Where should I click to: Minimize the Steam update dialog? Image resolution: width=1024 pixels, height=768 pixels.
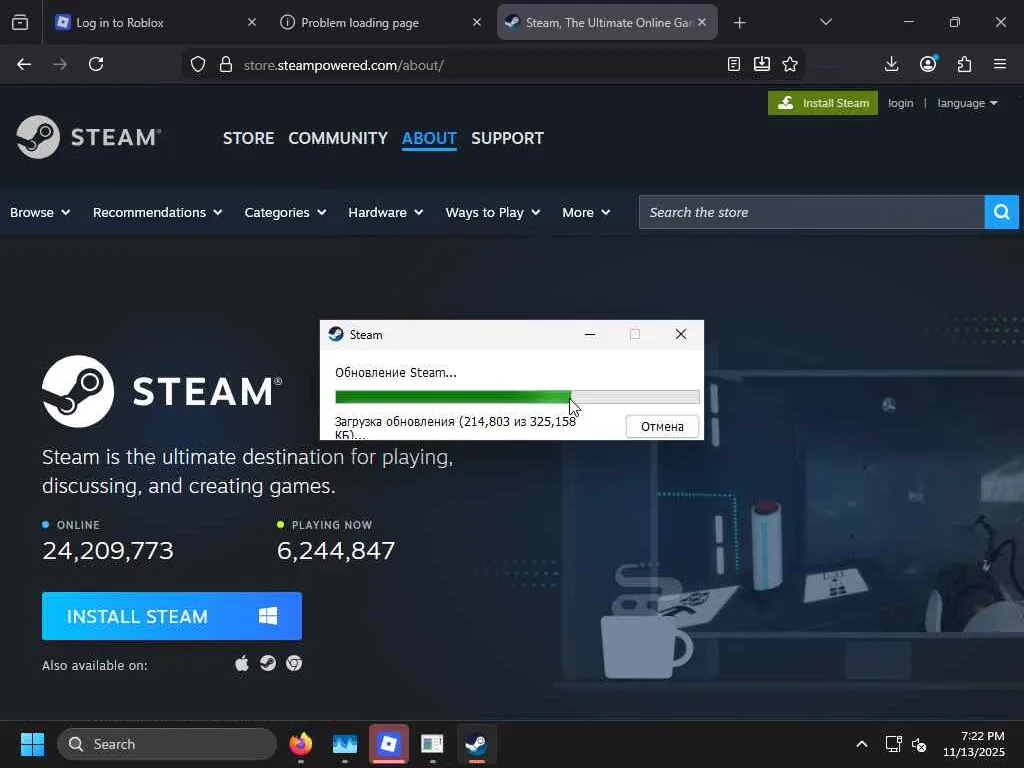[590, 334]
